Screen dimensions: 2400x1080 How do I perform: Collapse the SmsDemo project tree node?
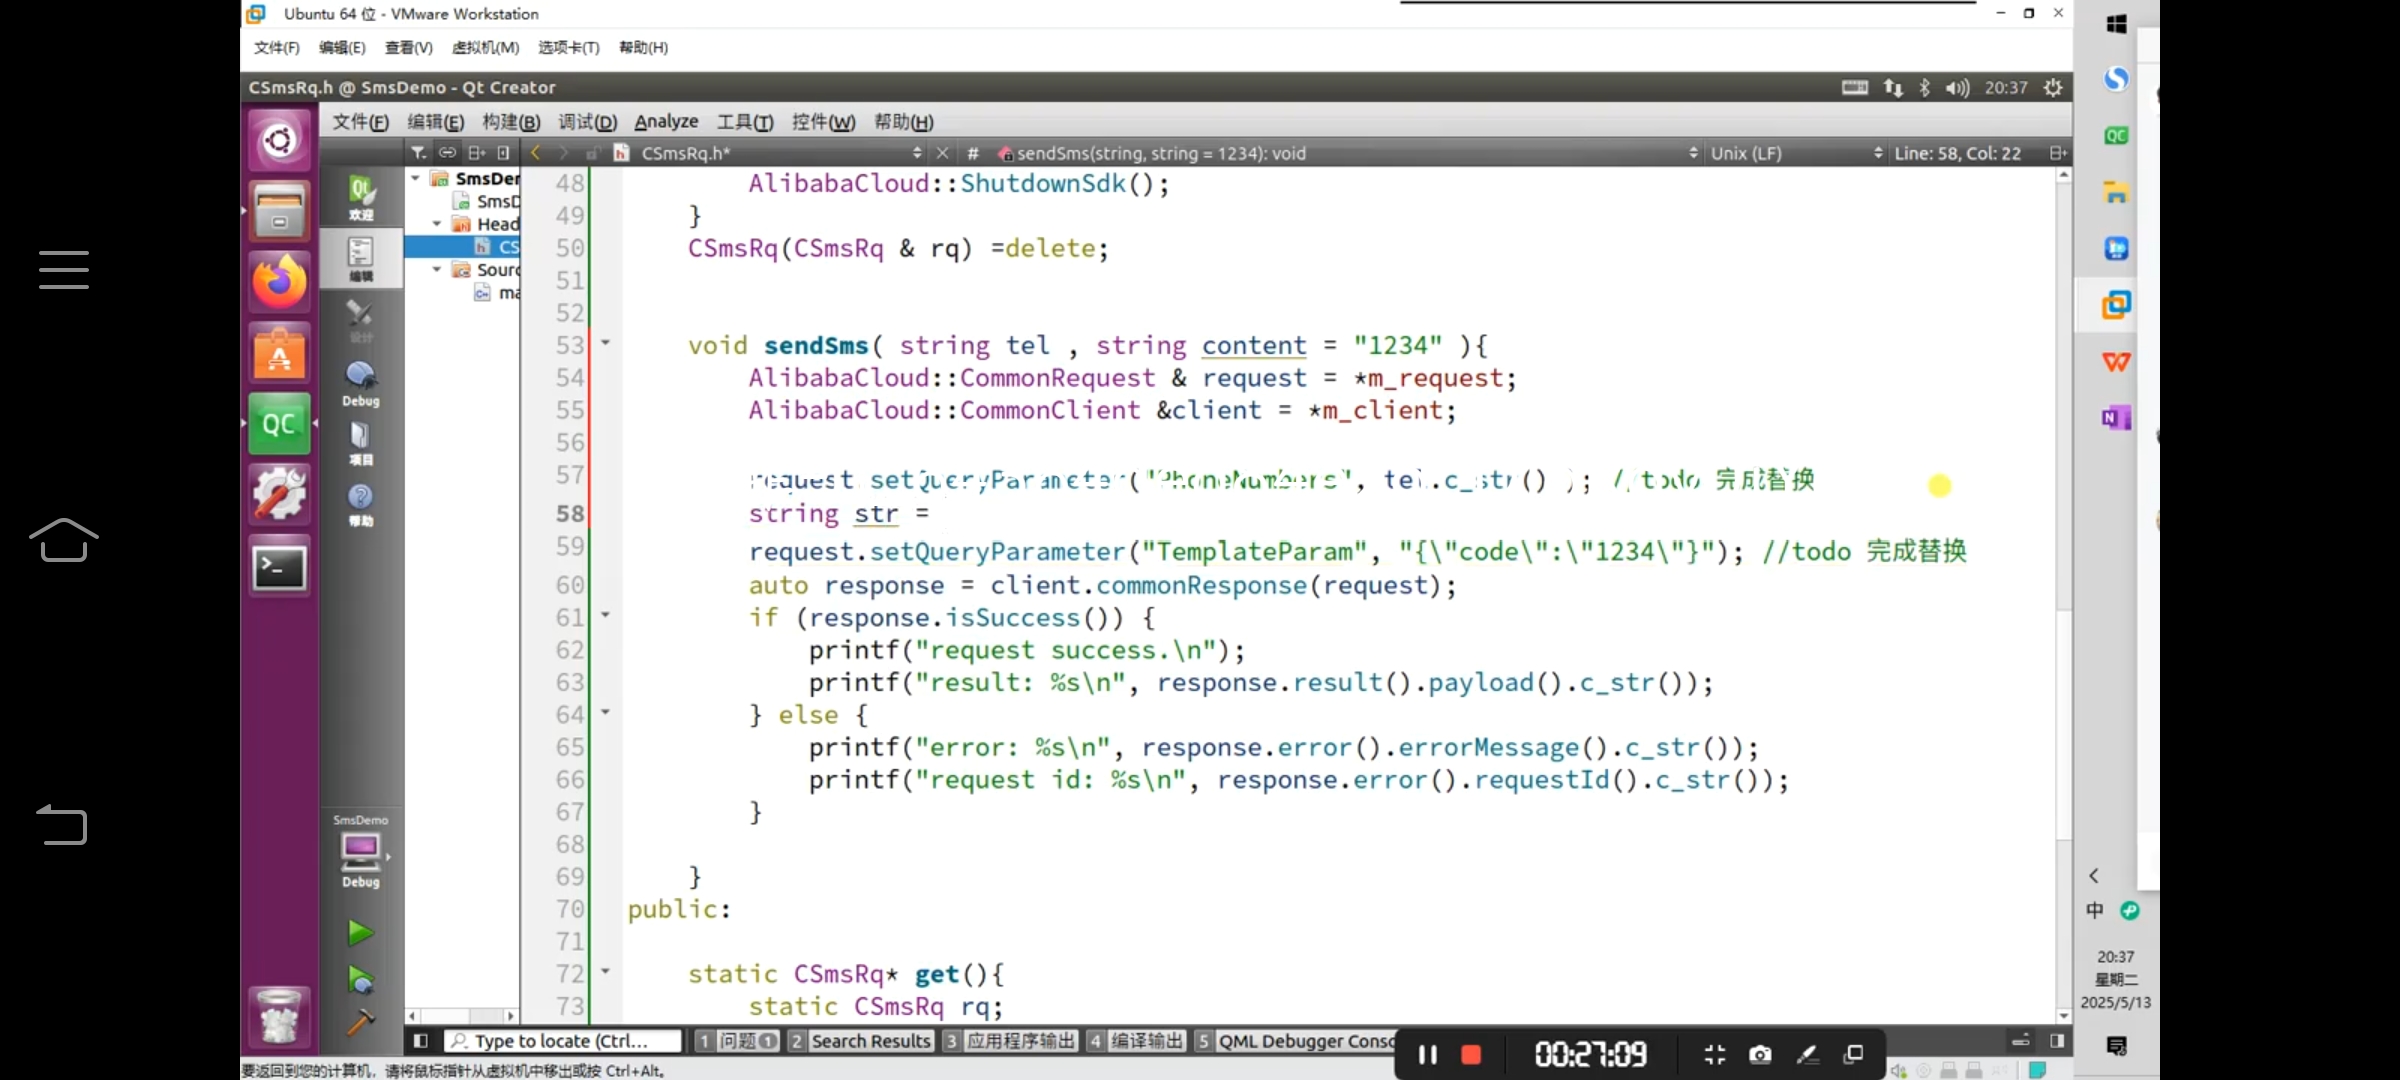tap(415, 178)
